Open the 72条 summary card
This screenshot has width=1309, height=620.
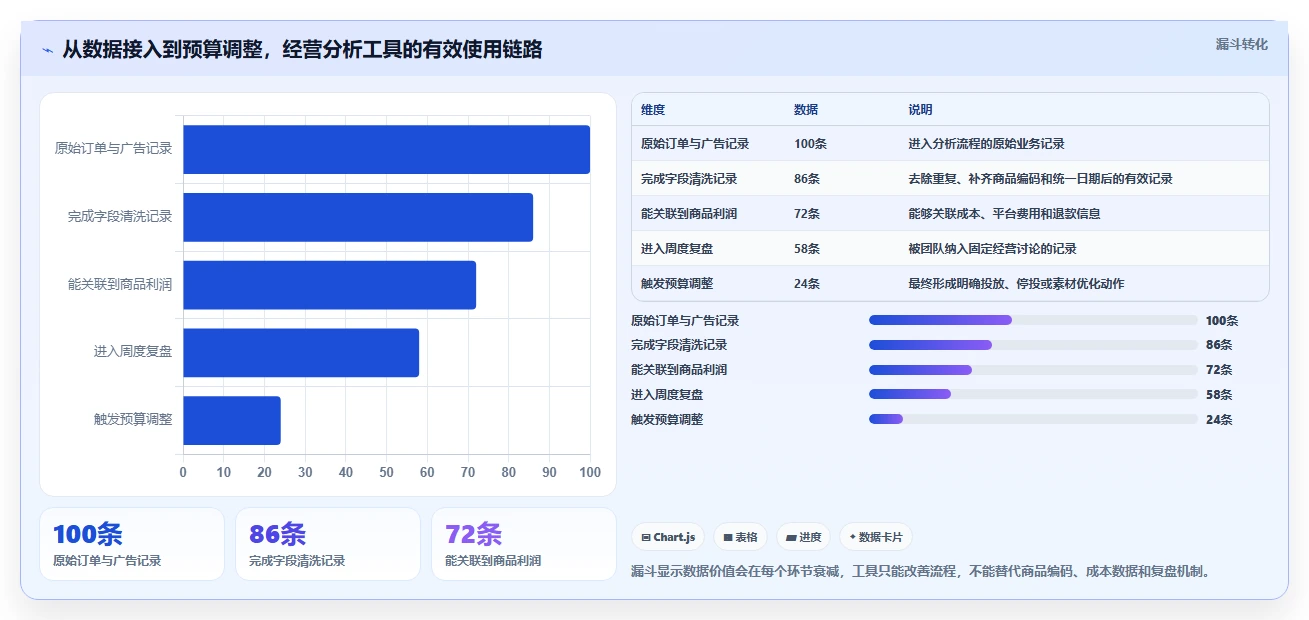click(x=524, y=544)
